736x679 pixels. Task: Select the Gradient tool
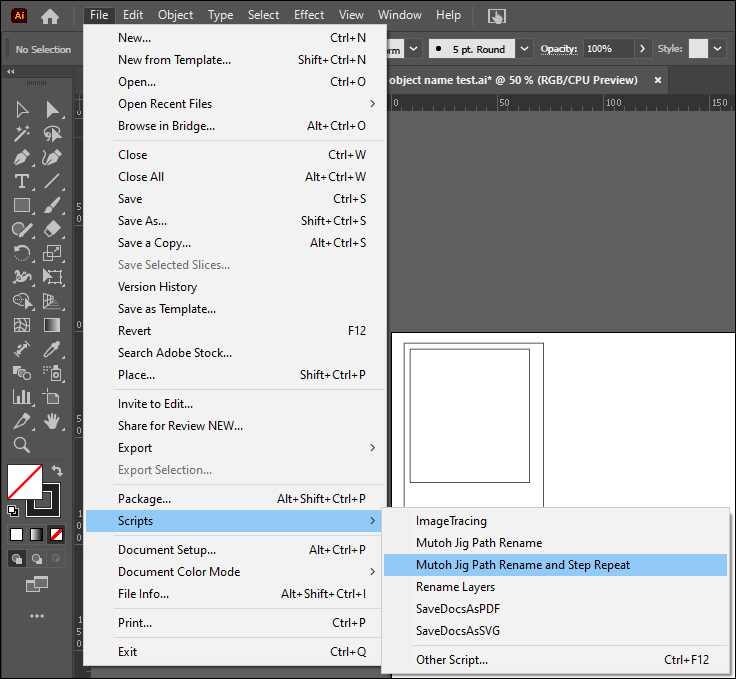point(52,325)
